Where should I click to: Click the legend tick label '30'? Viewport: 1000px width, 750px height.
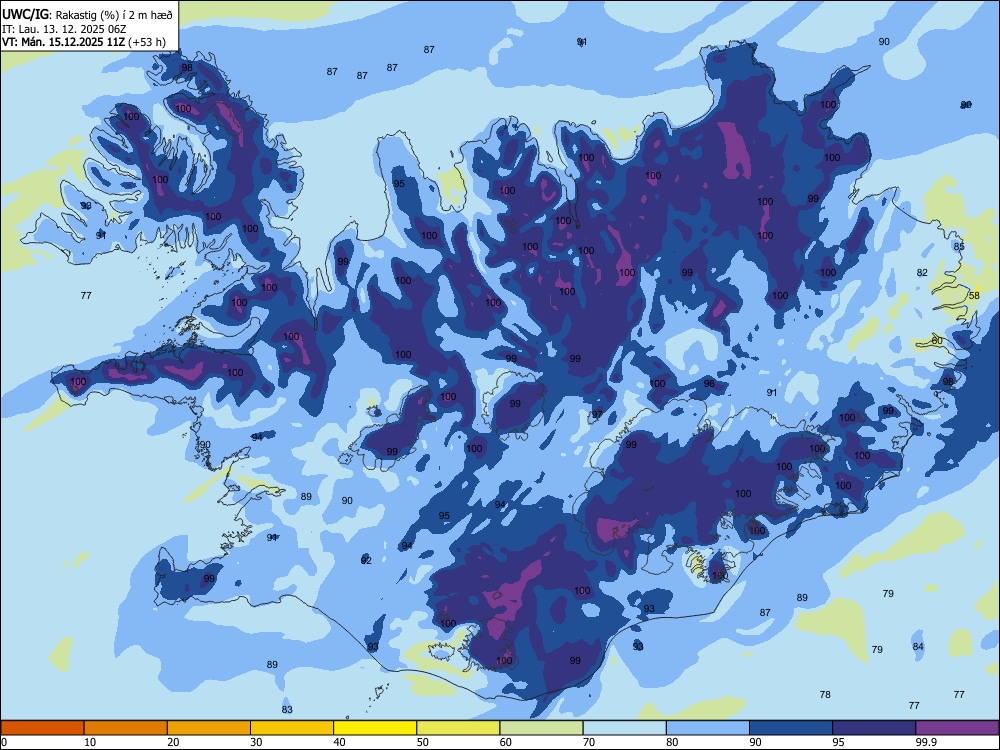coord(256,742)
